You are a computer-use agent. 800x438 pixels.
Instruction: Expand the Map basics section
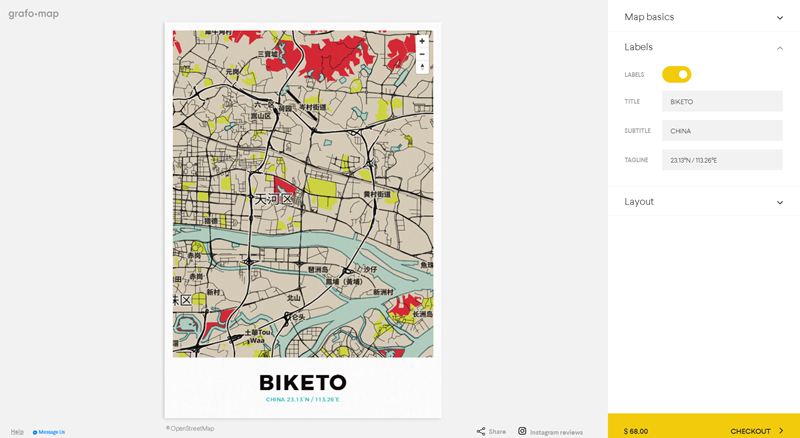tap(780, 17)
